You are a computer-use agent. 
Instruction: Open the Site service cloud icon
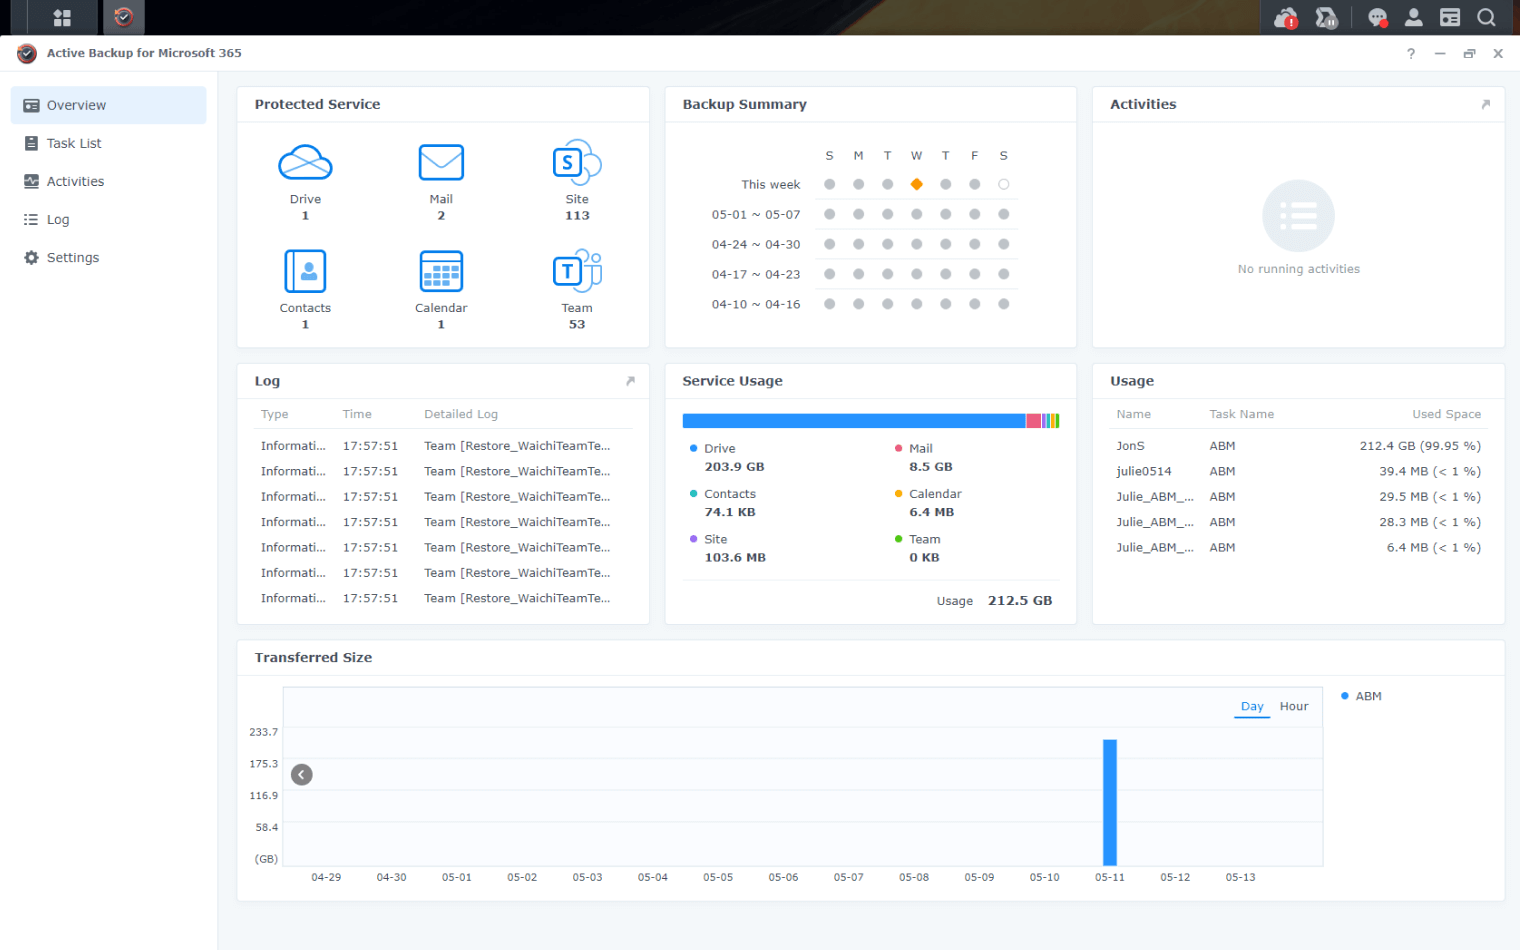pos(576,162)
